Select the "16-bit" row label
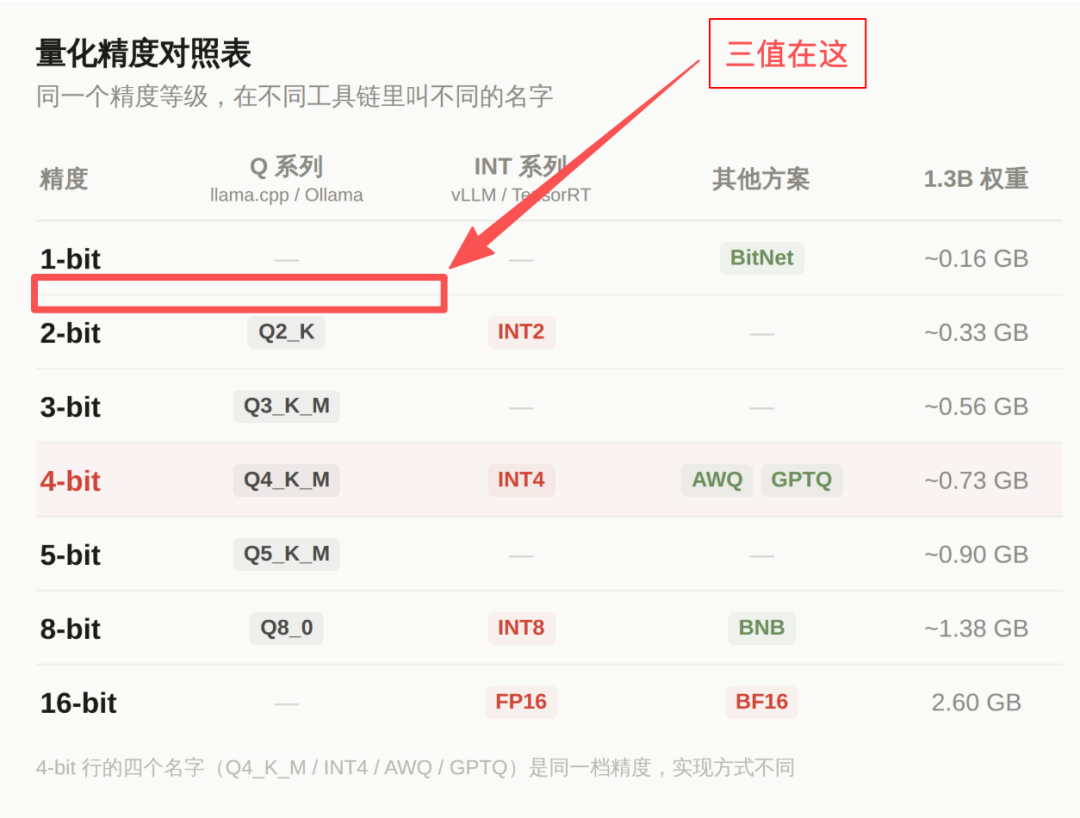 click(x=79, y=703)
